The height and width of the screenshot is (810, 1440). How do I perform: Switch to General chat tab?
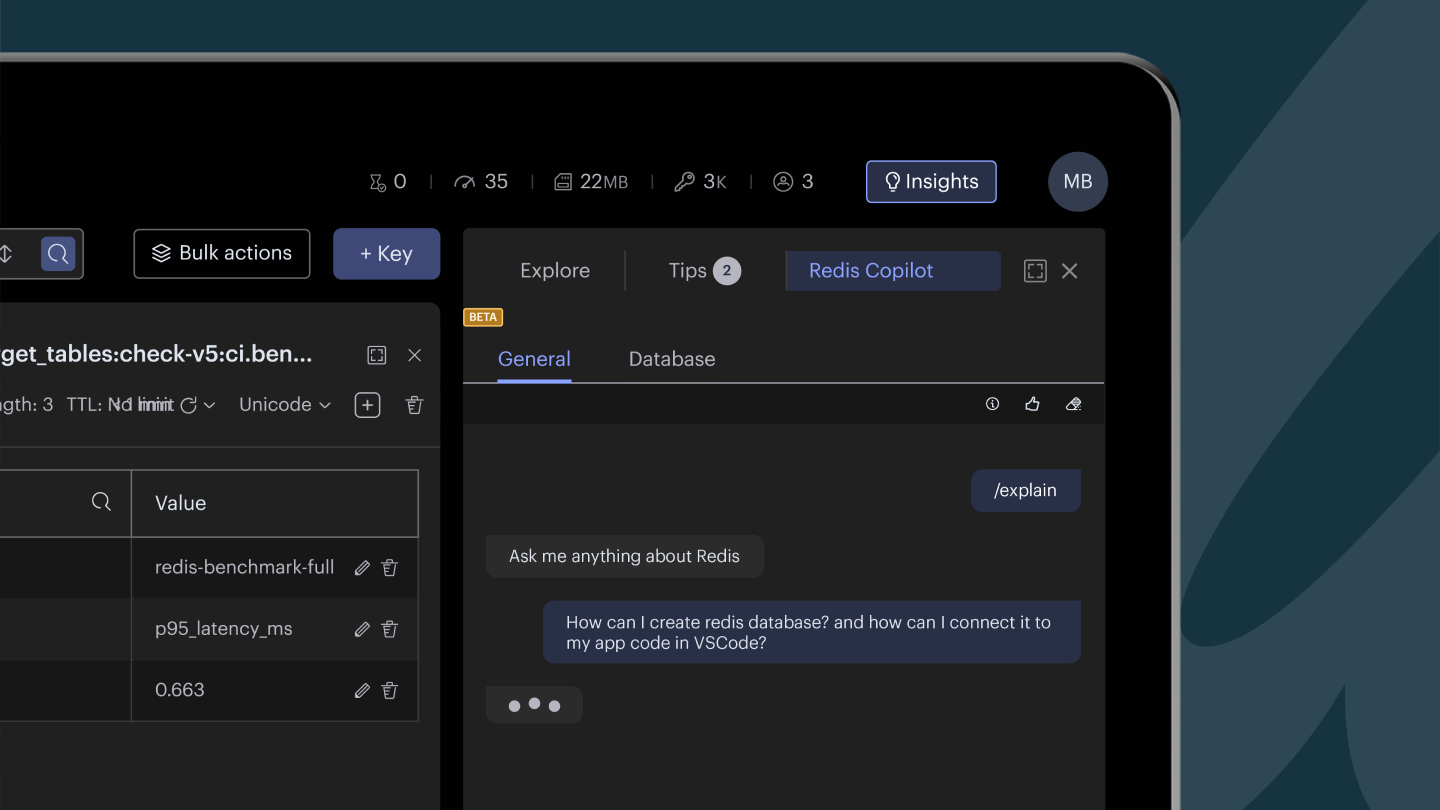534,360
